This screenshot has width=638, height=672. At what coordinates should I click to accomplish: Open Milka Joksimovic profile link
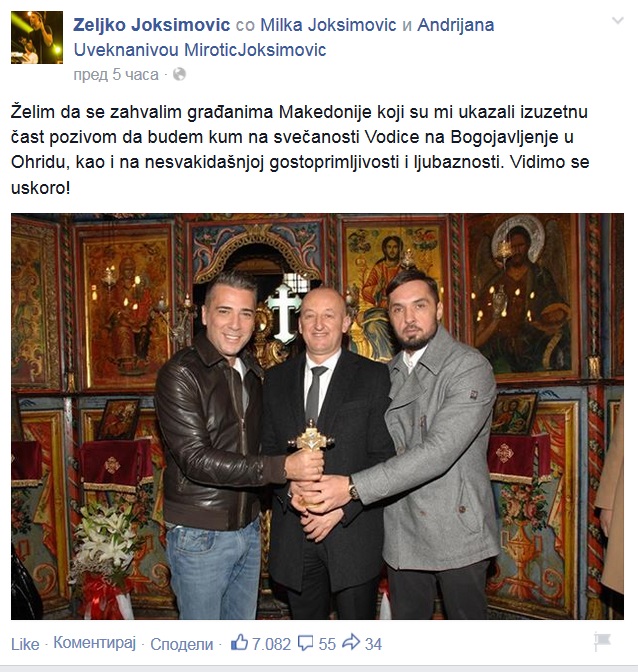(328, 25)
